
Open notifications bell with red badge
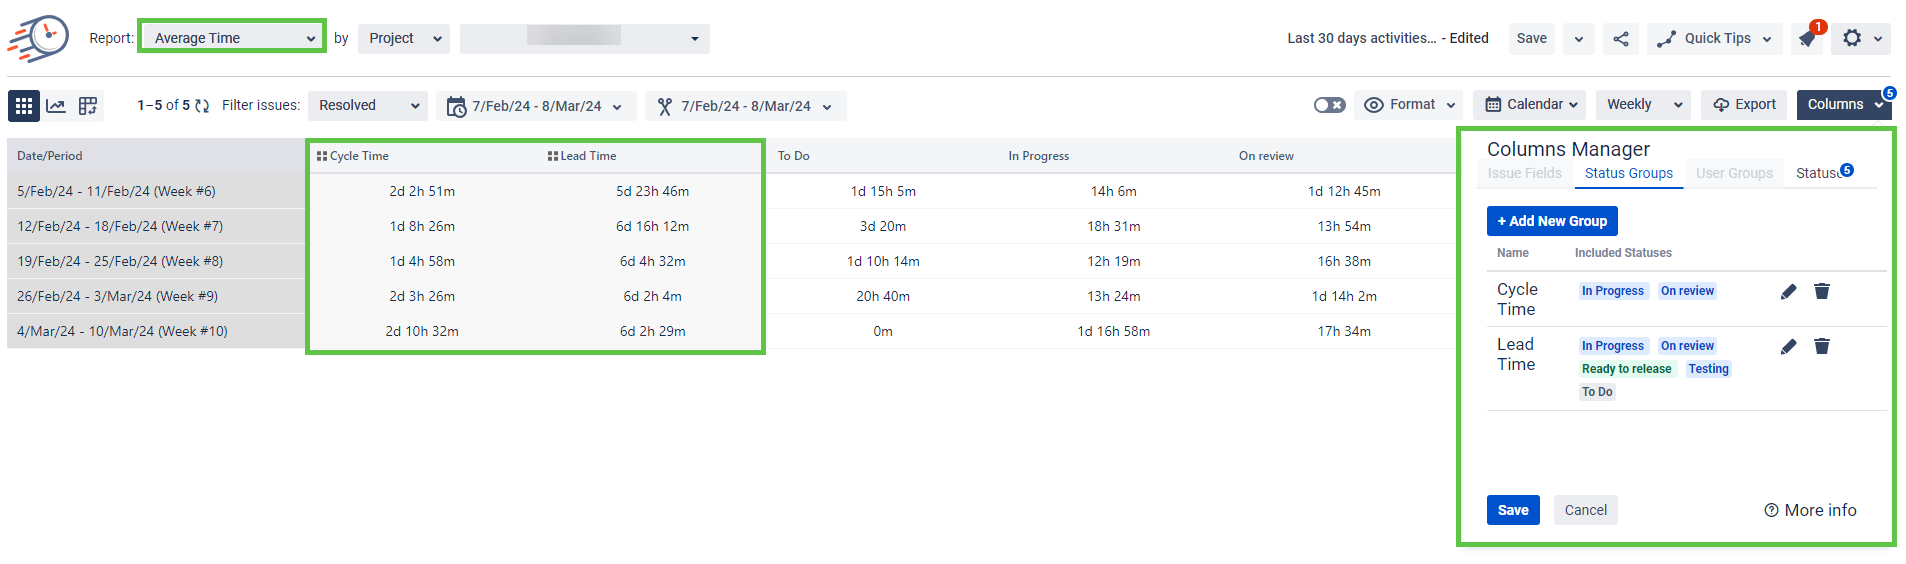[1807, 39]
